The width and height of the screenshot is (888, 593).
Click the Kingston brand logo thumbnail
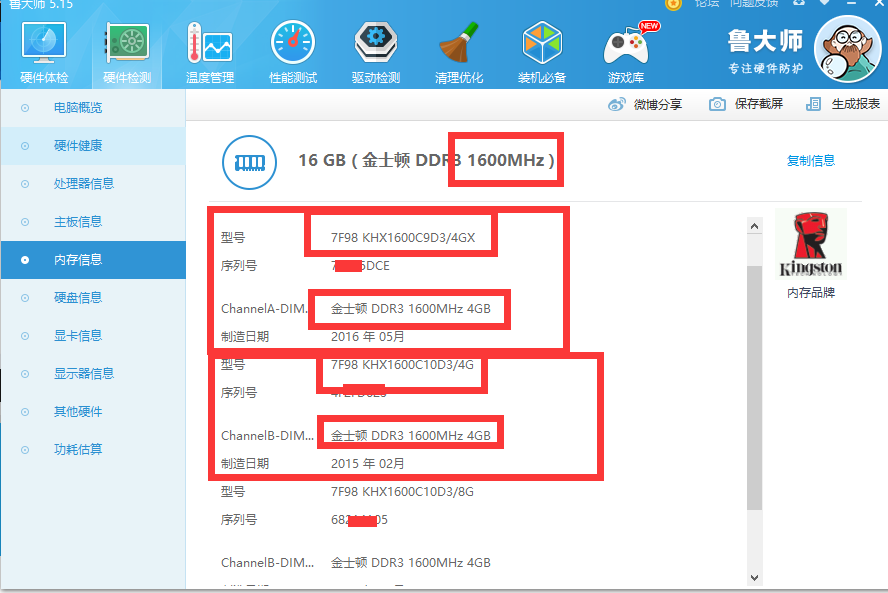point(811,244)
